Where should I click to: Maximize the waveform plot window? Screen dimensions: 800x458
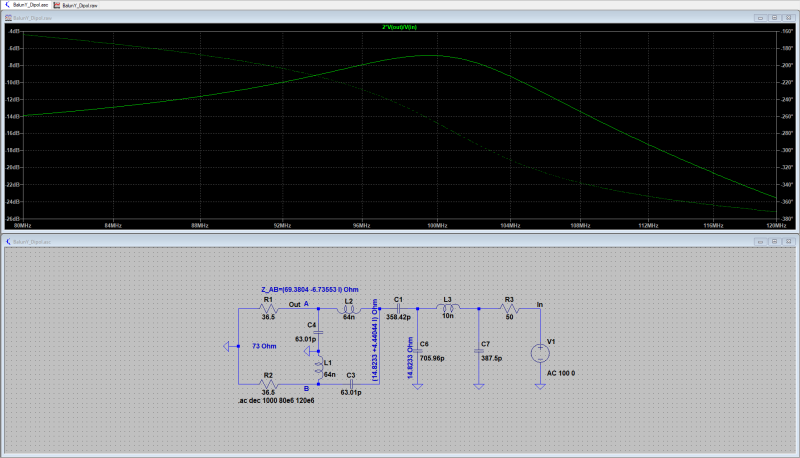774,18
